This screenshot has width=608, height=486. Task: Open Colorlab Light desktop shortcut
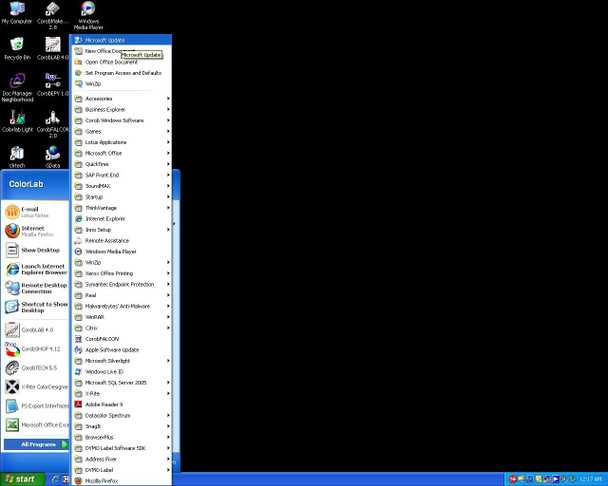(x=17, y=121)
